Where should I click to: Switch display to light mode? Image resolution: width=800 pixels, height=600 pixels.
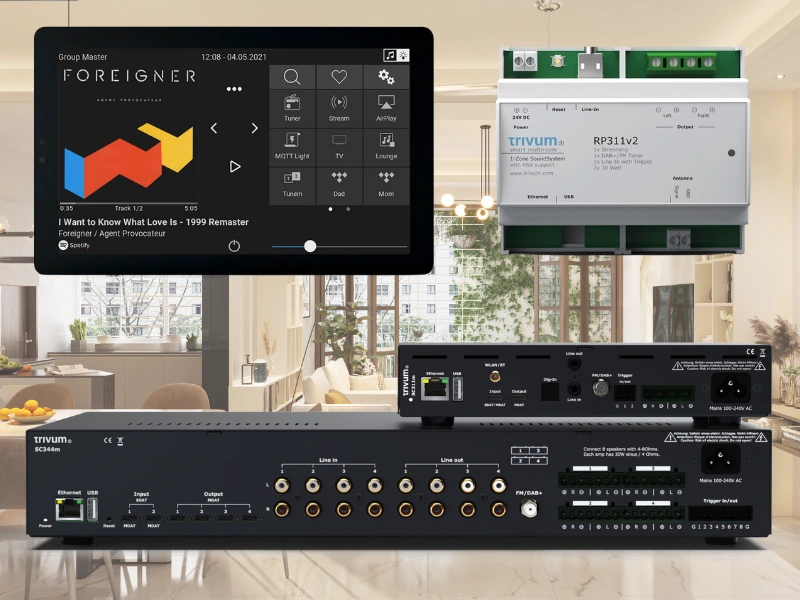tap(404, 54)
